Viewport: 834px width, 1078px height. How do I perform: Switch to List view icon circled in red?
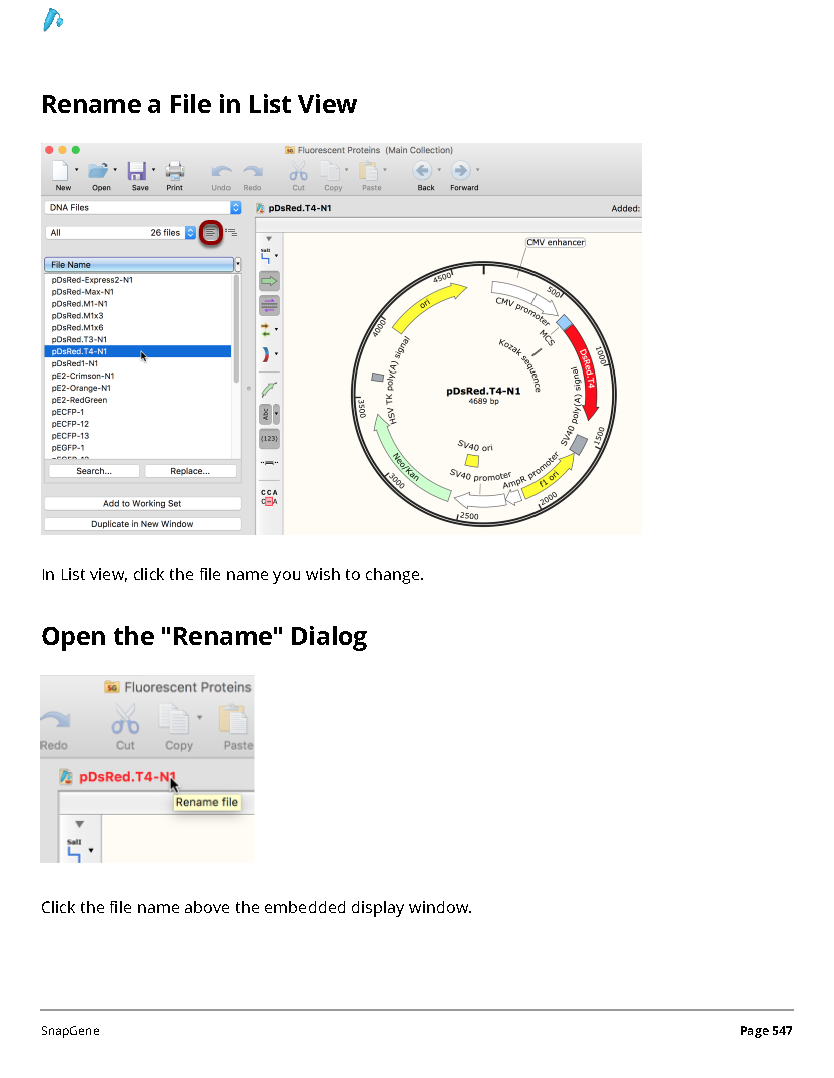click(x=210, y=233)
